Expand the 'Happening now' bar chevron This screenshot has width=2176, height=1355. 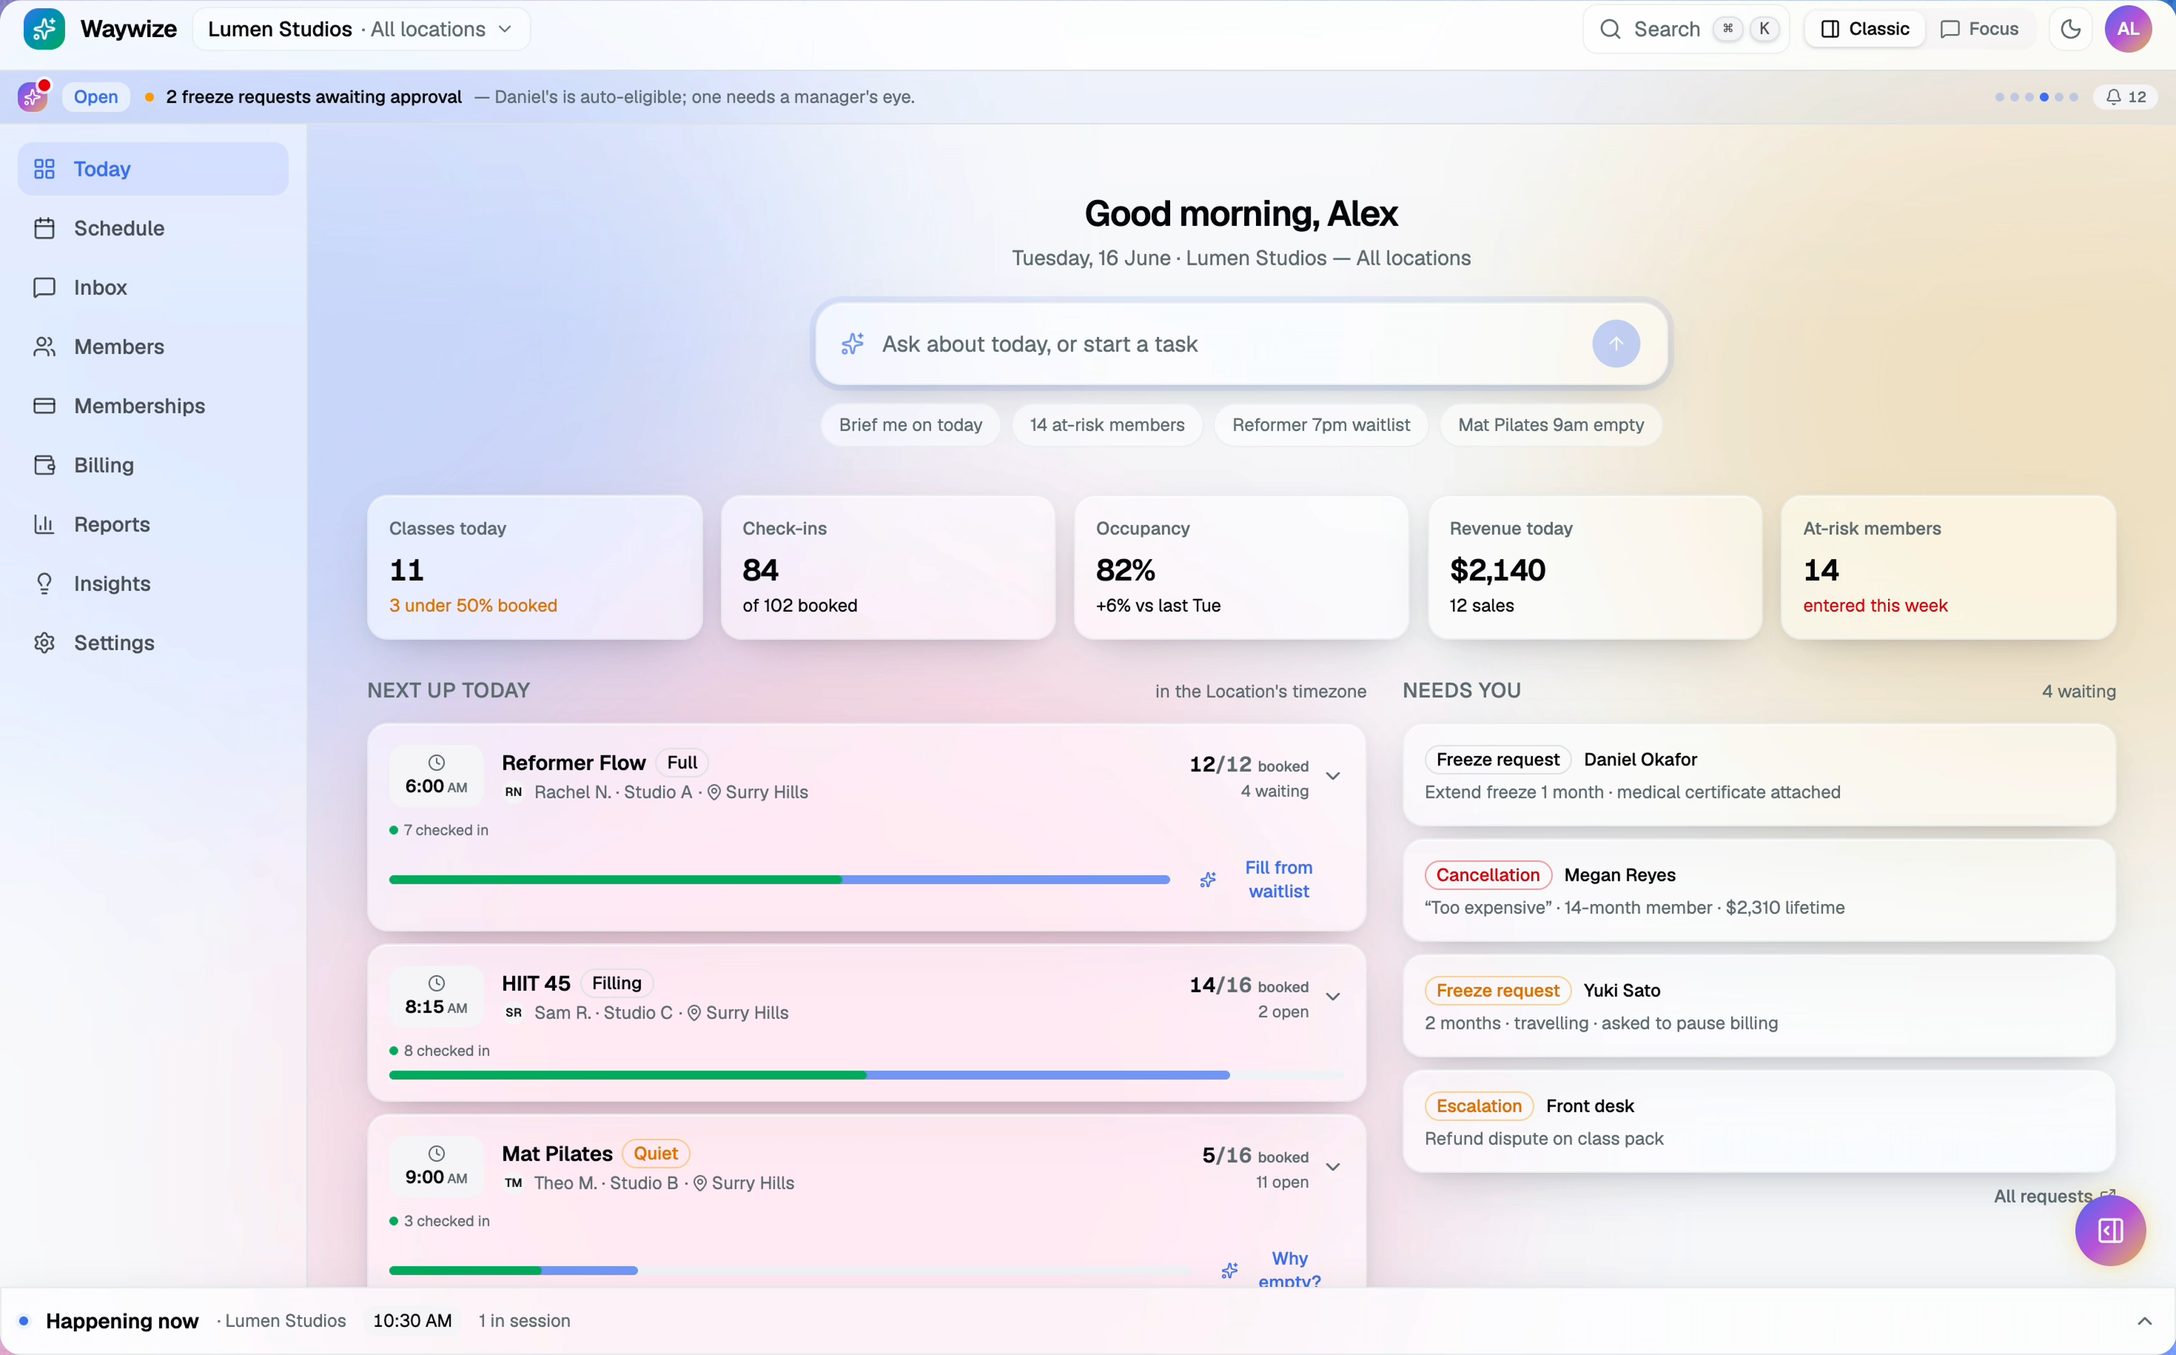[x=2144, y=1321]
